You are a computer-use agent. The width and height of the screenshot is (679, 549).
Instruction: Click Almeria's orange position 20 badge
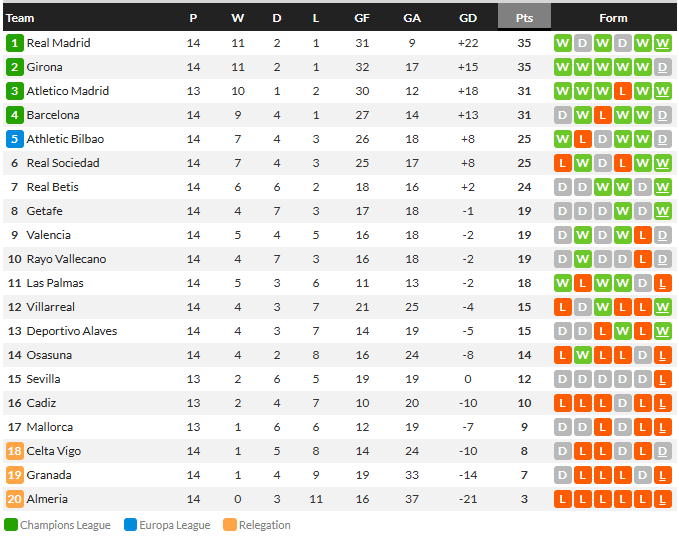click(15, 499)
